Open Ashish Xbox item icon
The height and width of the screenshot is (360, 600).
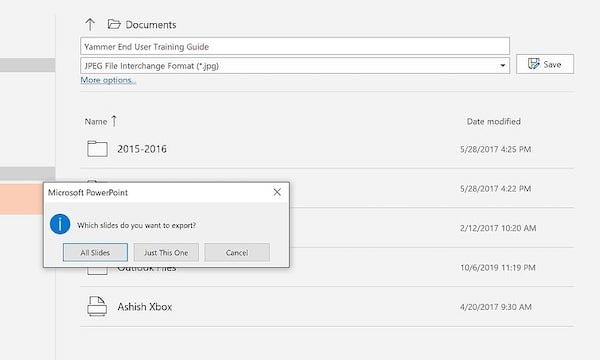point(97,306)
